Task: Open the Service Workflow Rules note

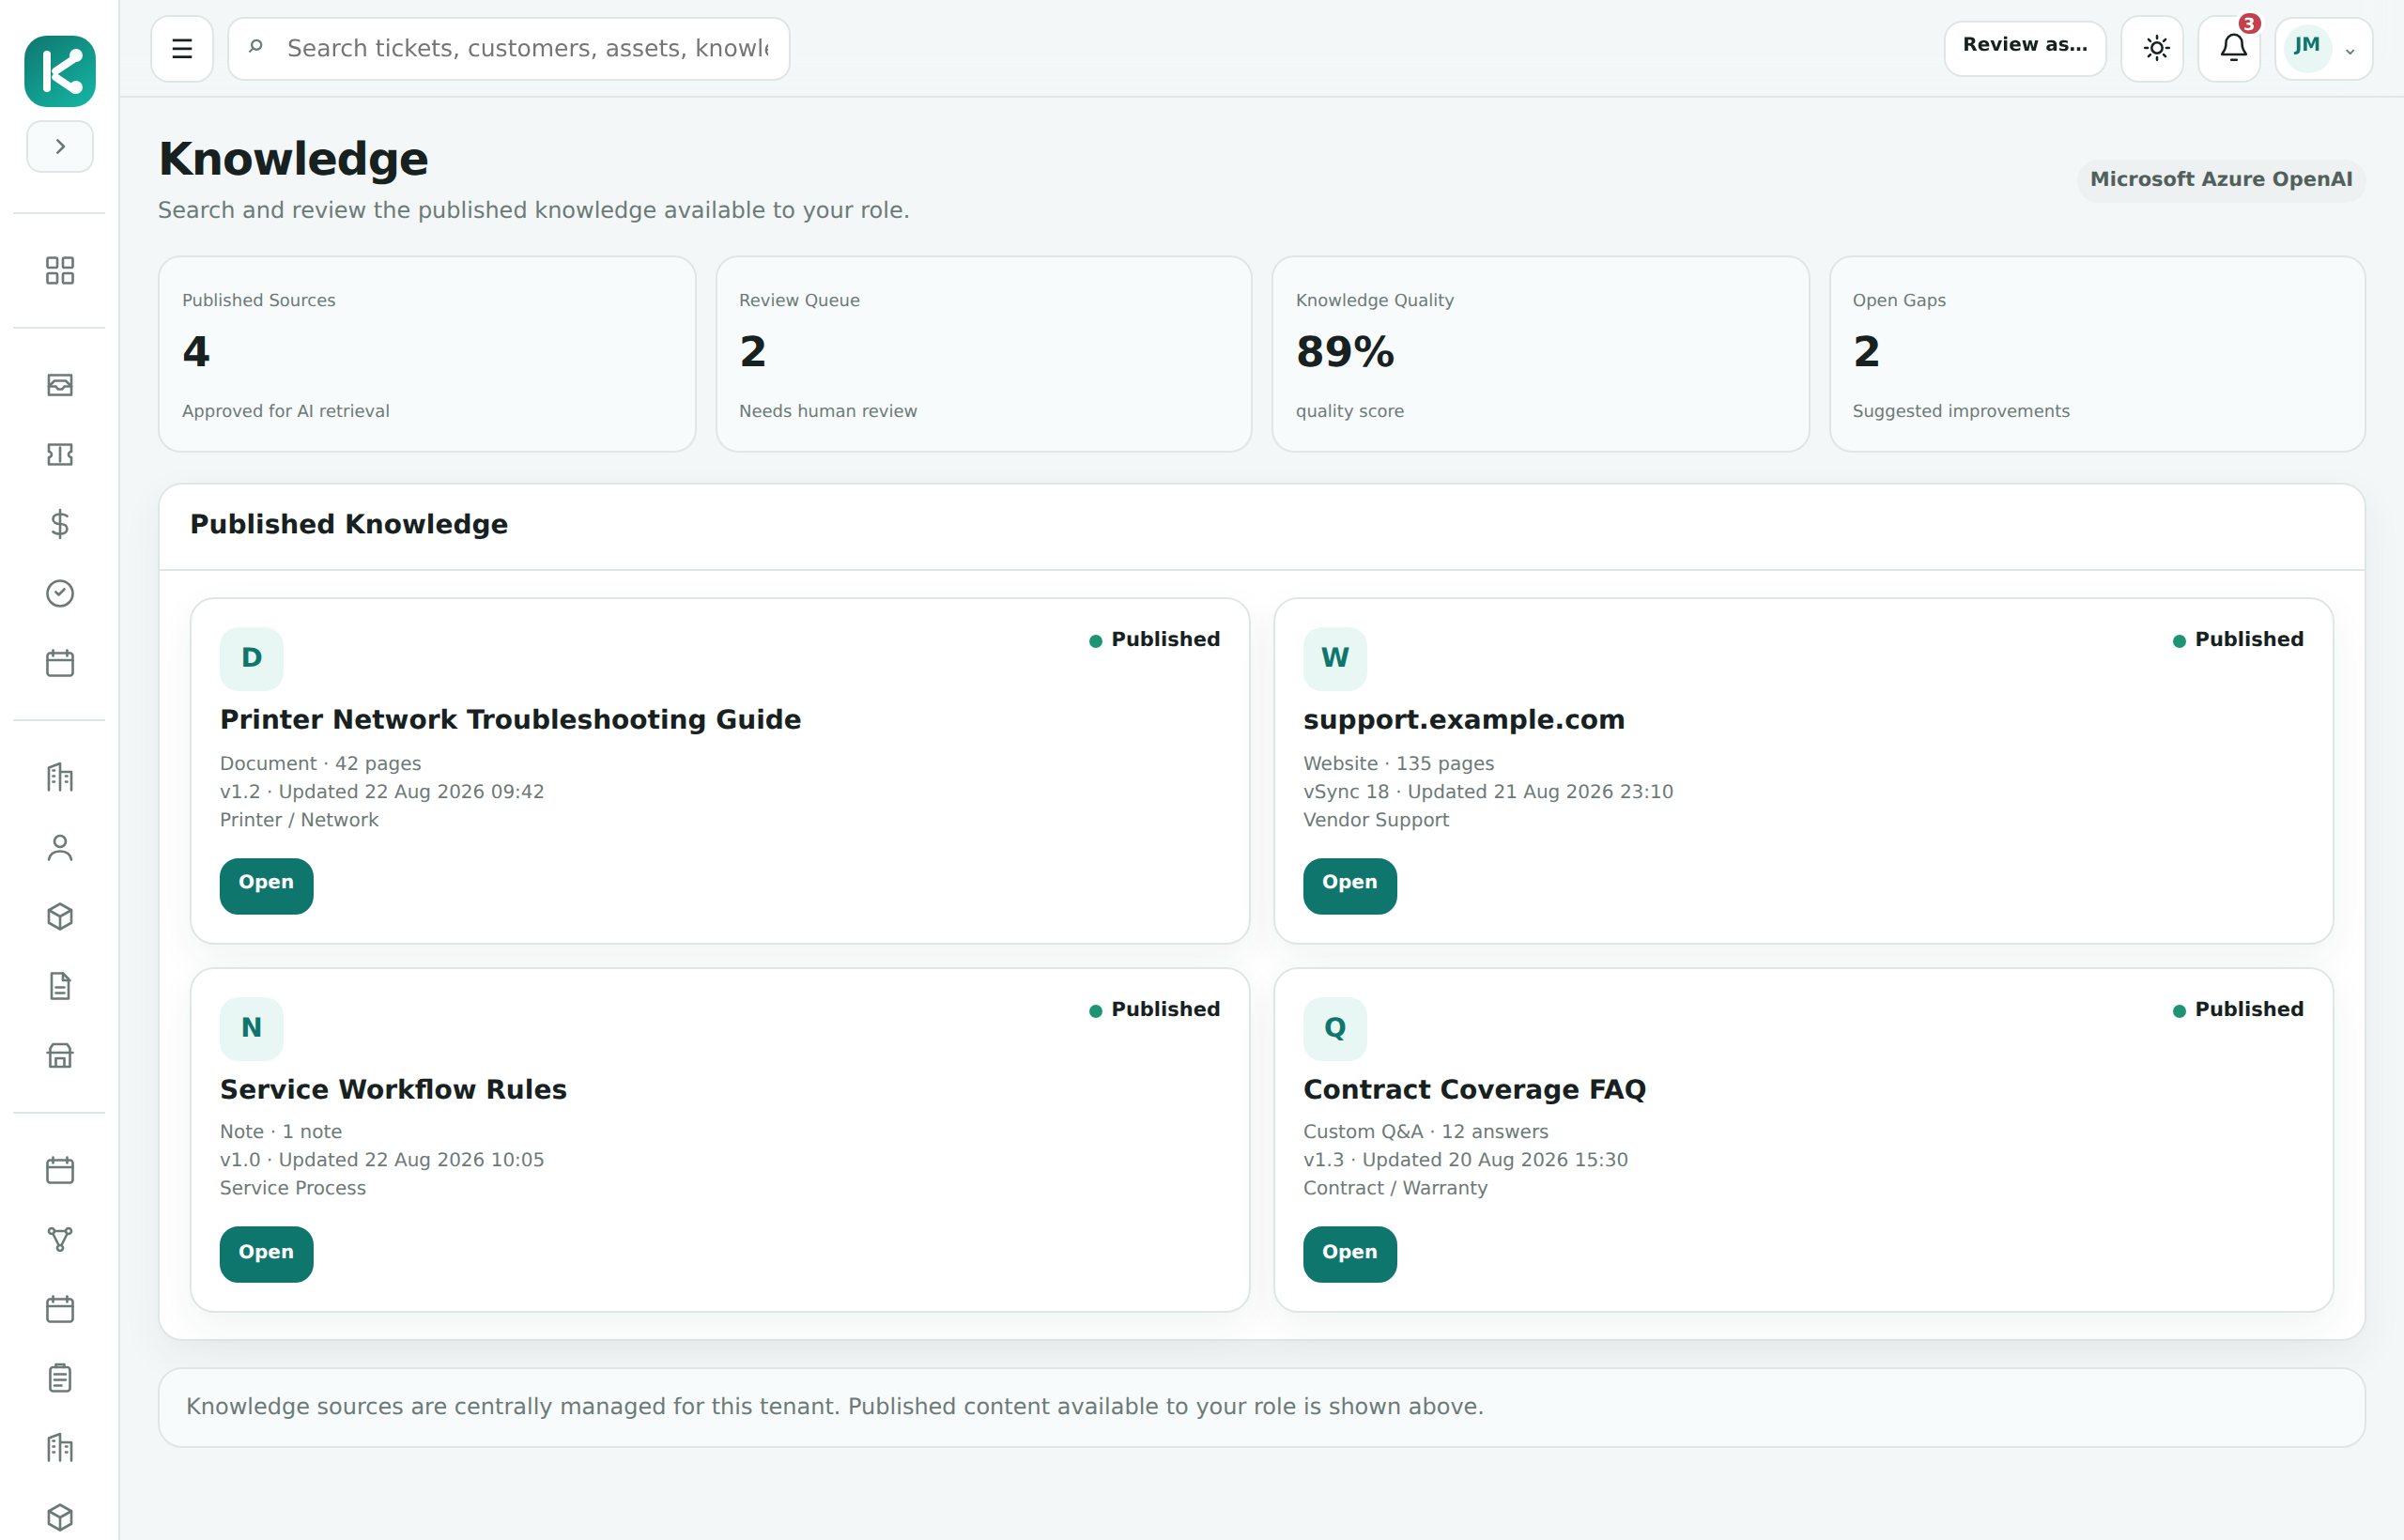Action: click(x=266, y=1253)
